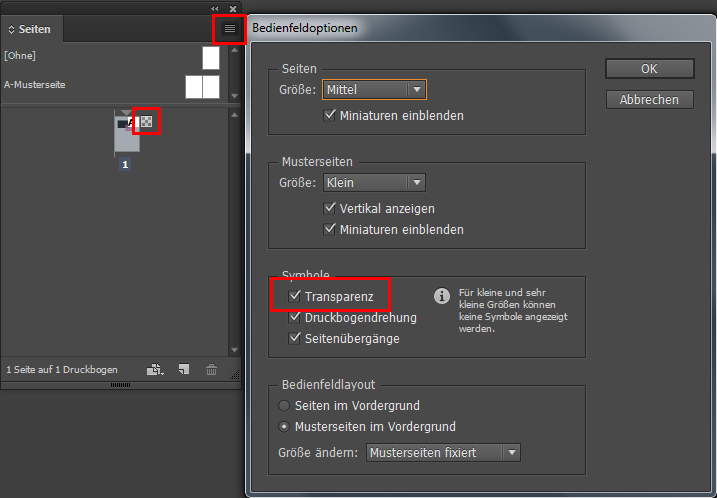Open the Musterseiten Größe dropdown set to Klein
Screen dimensions: 717x498
[375, 183]
